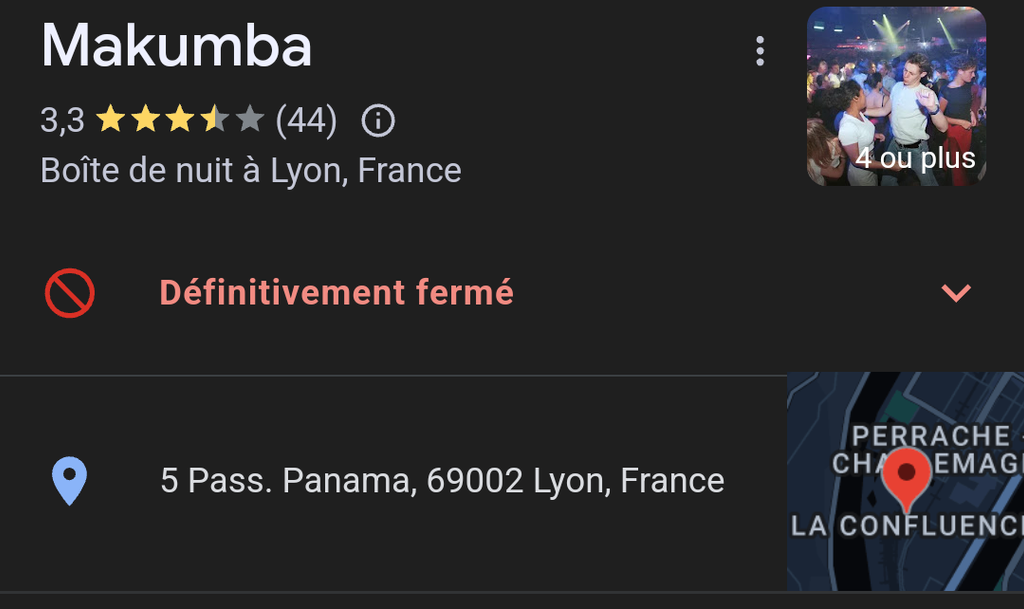Open the three-dot more options menu

760,51
